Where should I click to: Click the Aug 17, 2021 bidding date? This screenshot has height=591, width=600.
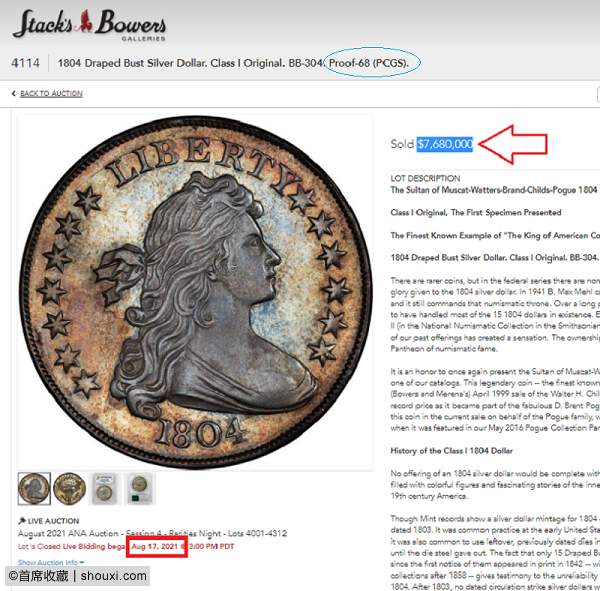(155, 546)
